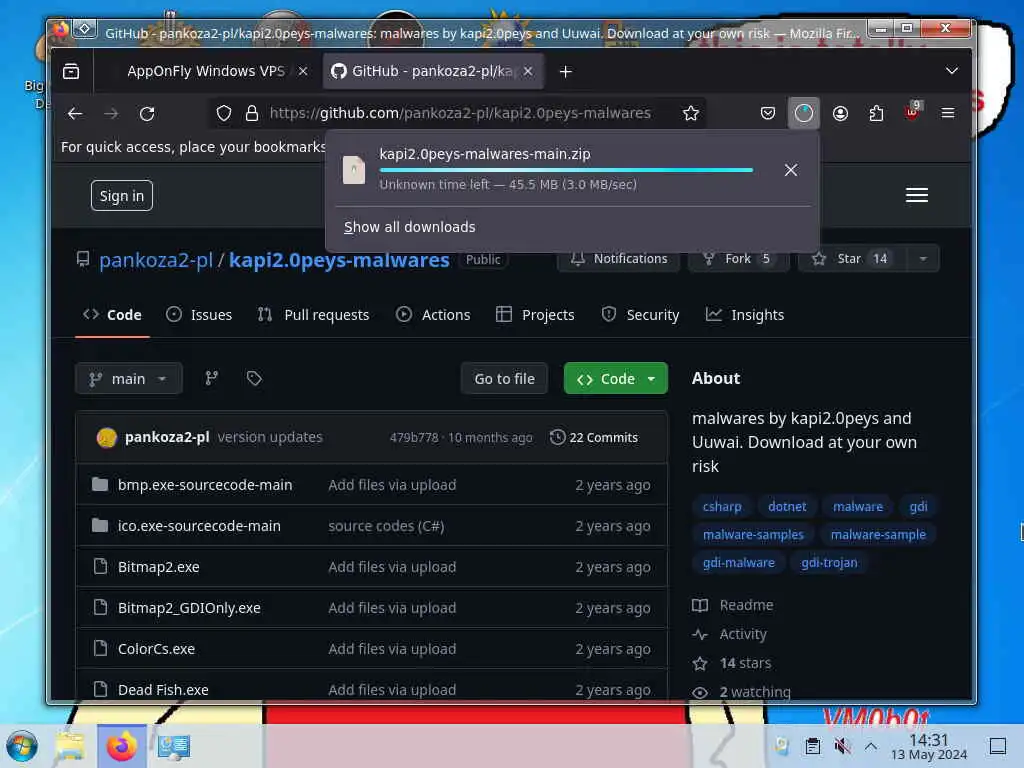1024x768 pixels.
Task: Open the Star lists dropdown arrow
Action: (x=923, y=259)
